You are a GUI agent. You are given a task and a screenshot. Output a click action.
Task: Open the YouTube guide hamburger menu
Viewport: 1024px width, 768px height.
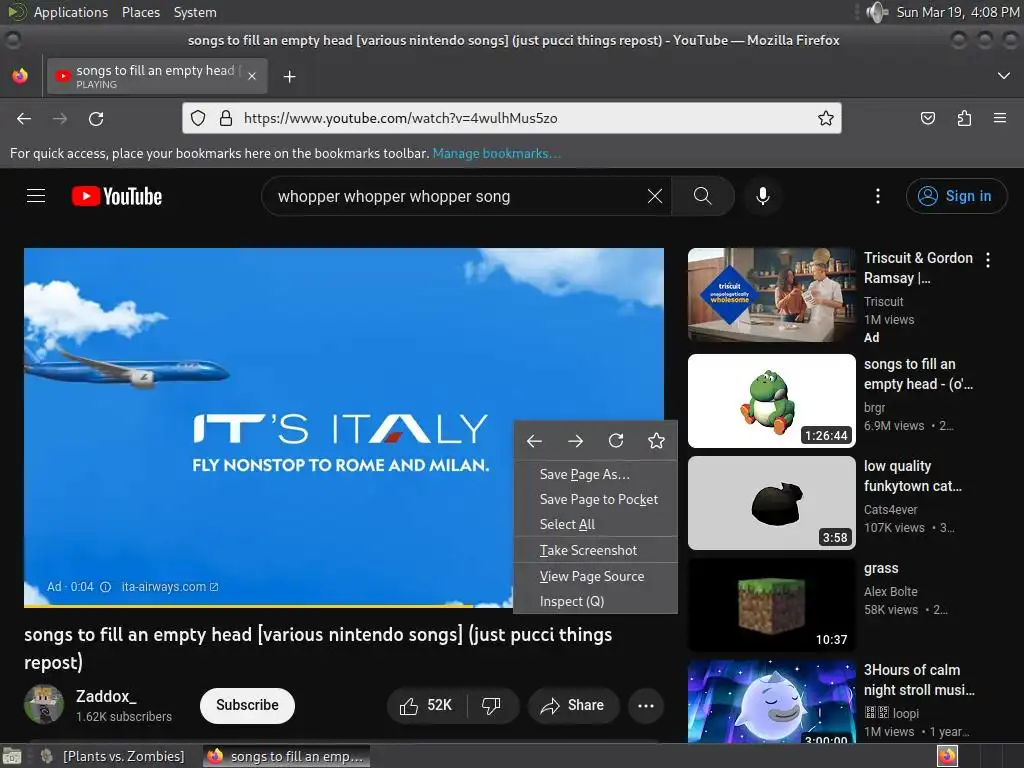(x=36, y=196)
